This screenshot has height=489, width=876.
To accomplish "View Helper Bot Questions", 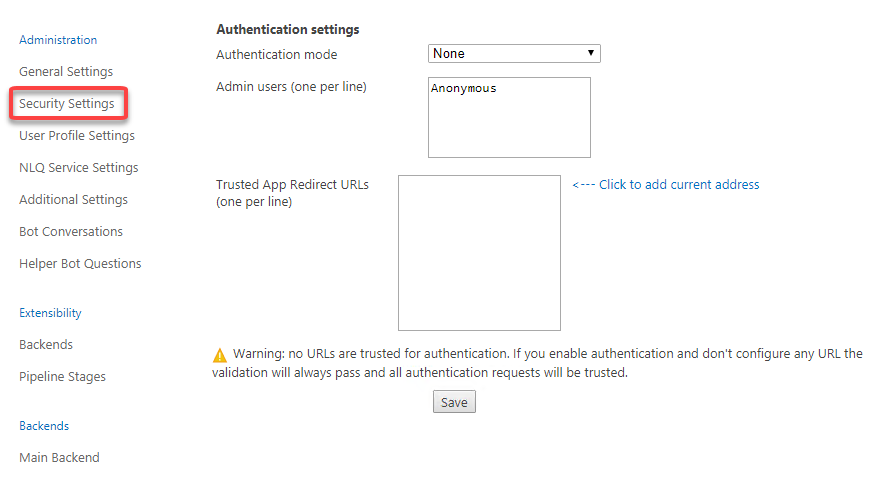I will click(80, 264).
